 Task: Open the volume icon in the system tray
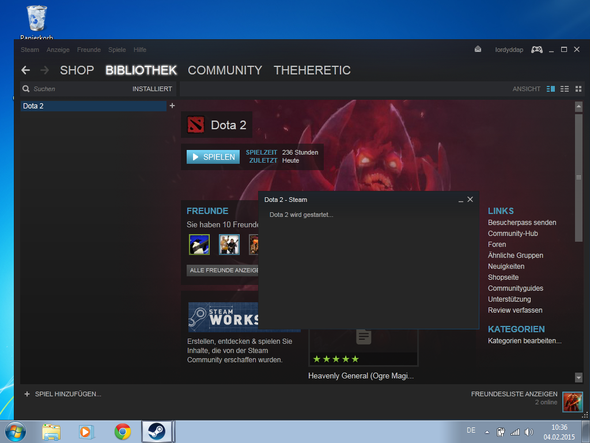pyautogui.click(x=529, y=432)
